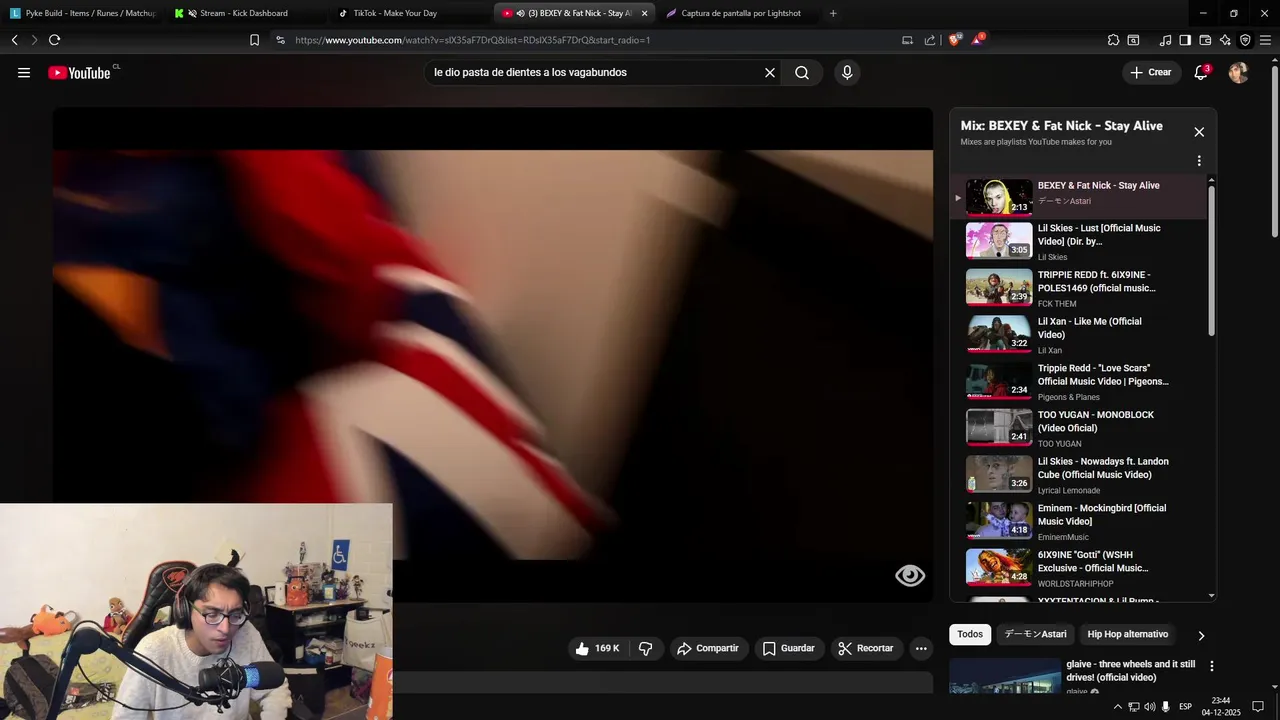
Task: Open the account avatar menu
Action: (1238, 73)
